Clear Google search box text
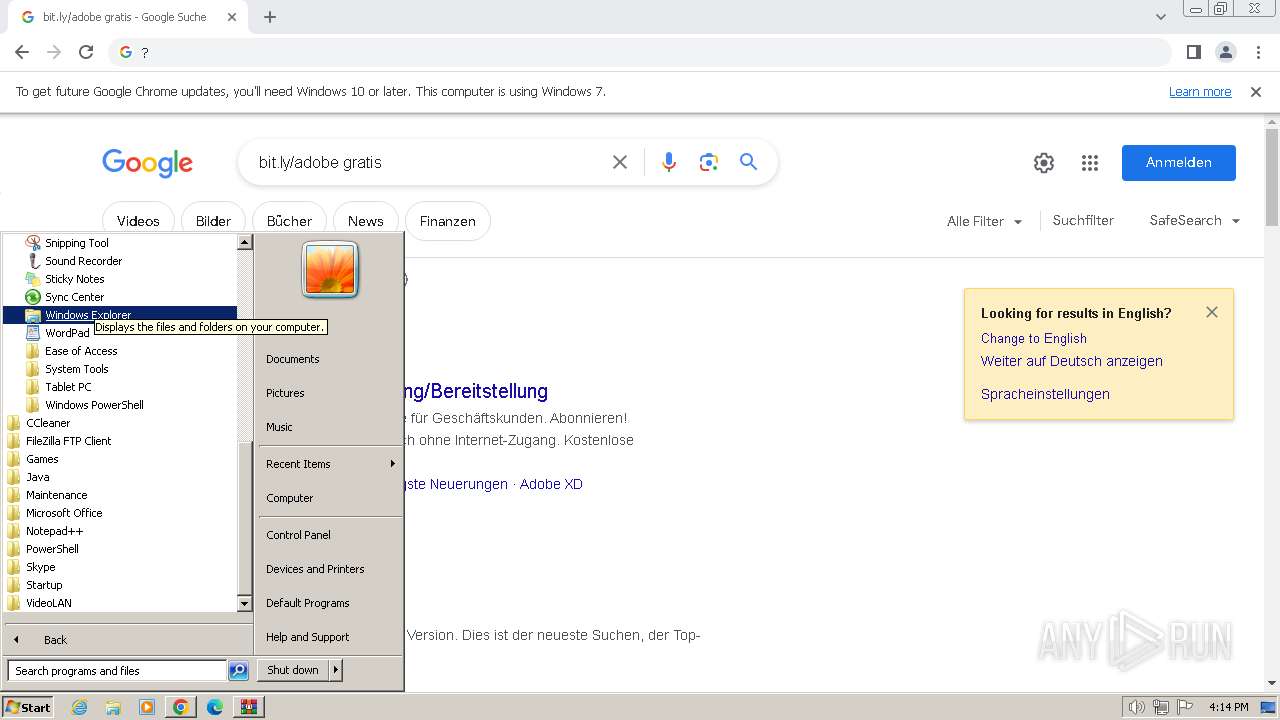Screen dimensions: 1280x720 (620, 162)
